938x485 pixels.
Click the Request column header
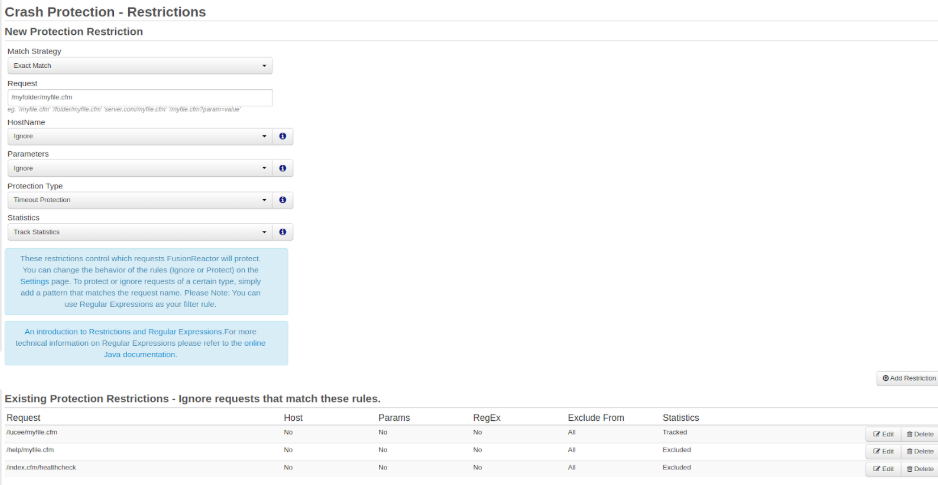click(x=23, y=417)
